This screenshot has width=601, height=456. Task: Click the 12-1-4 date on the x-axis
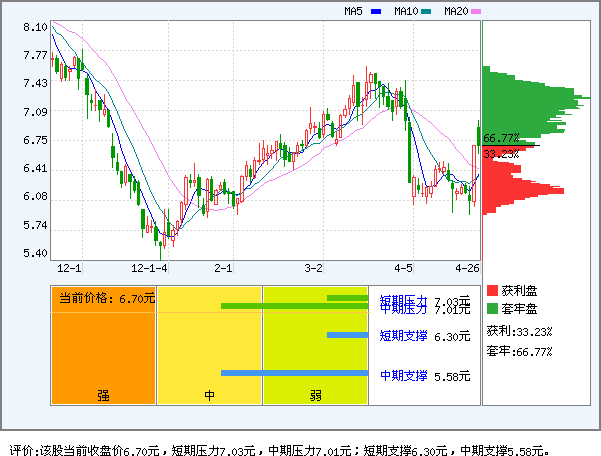pyautogui.click(x=150, y=269)
